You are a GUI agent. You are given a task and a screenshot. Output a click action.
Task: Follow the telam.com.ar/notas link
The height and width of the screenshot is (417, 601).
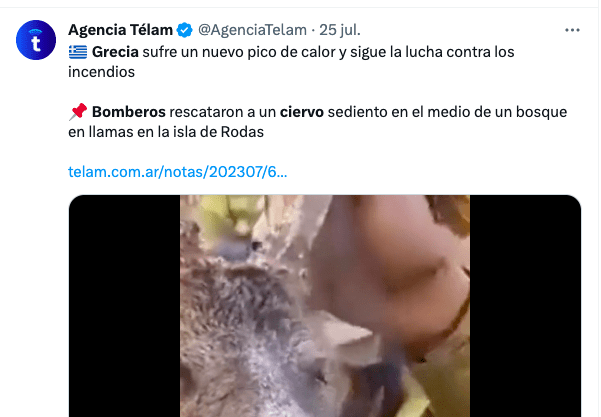click(x=177, y=172)
